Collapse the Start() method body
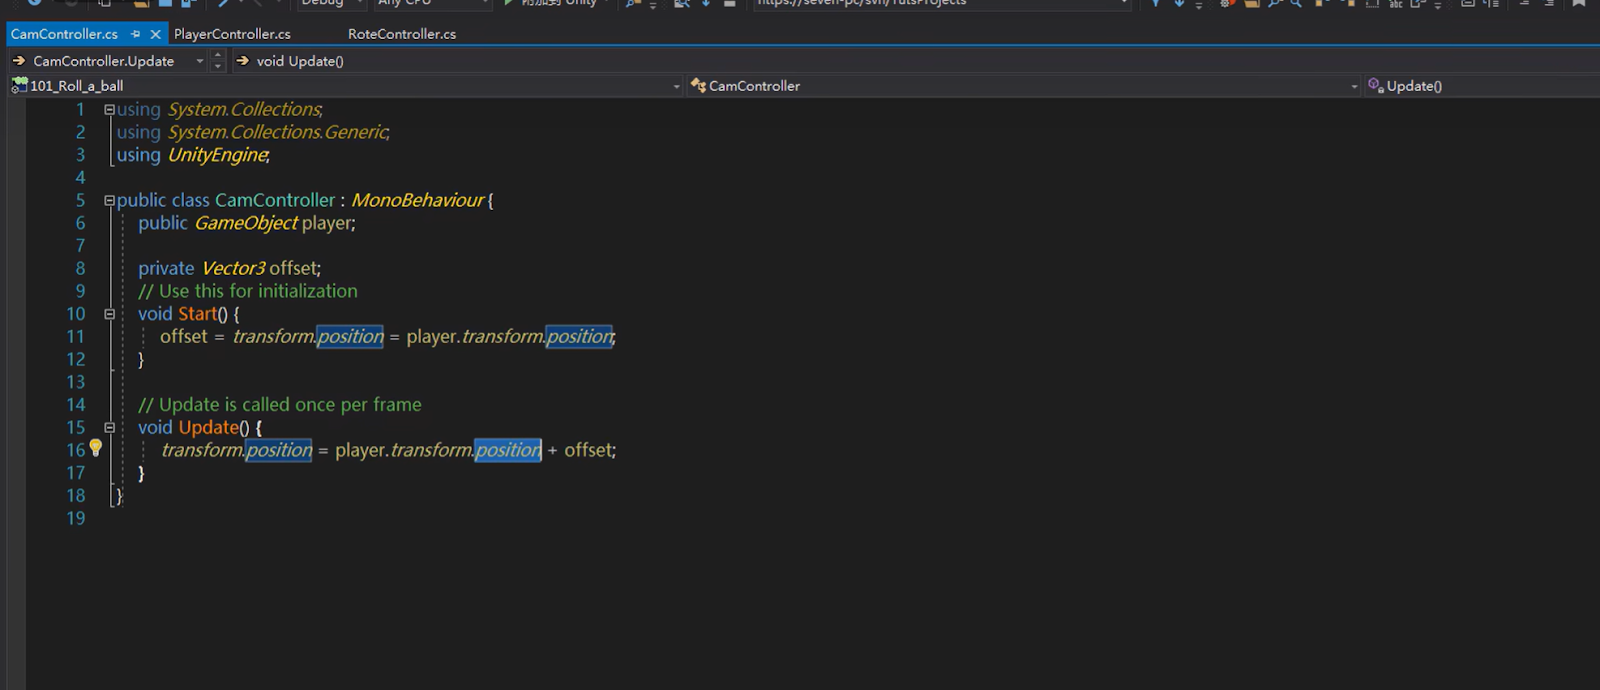This screenshot has height=690, width=1600. coord(109,314)
